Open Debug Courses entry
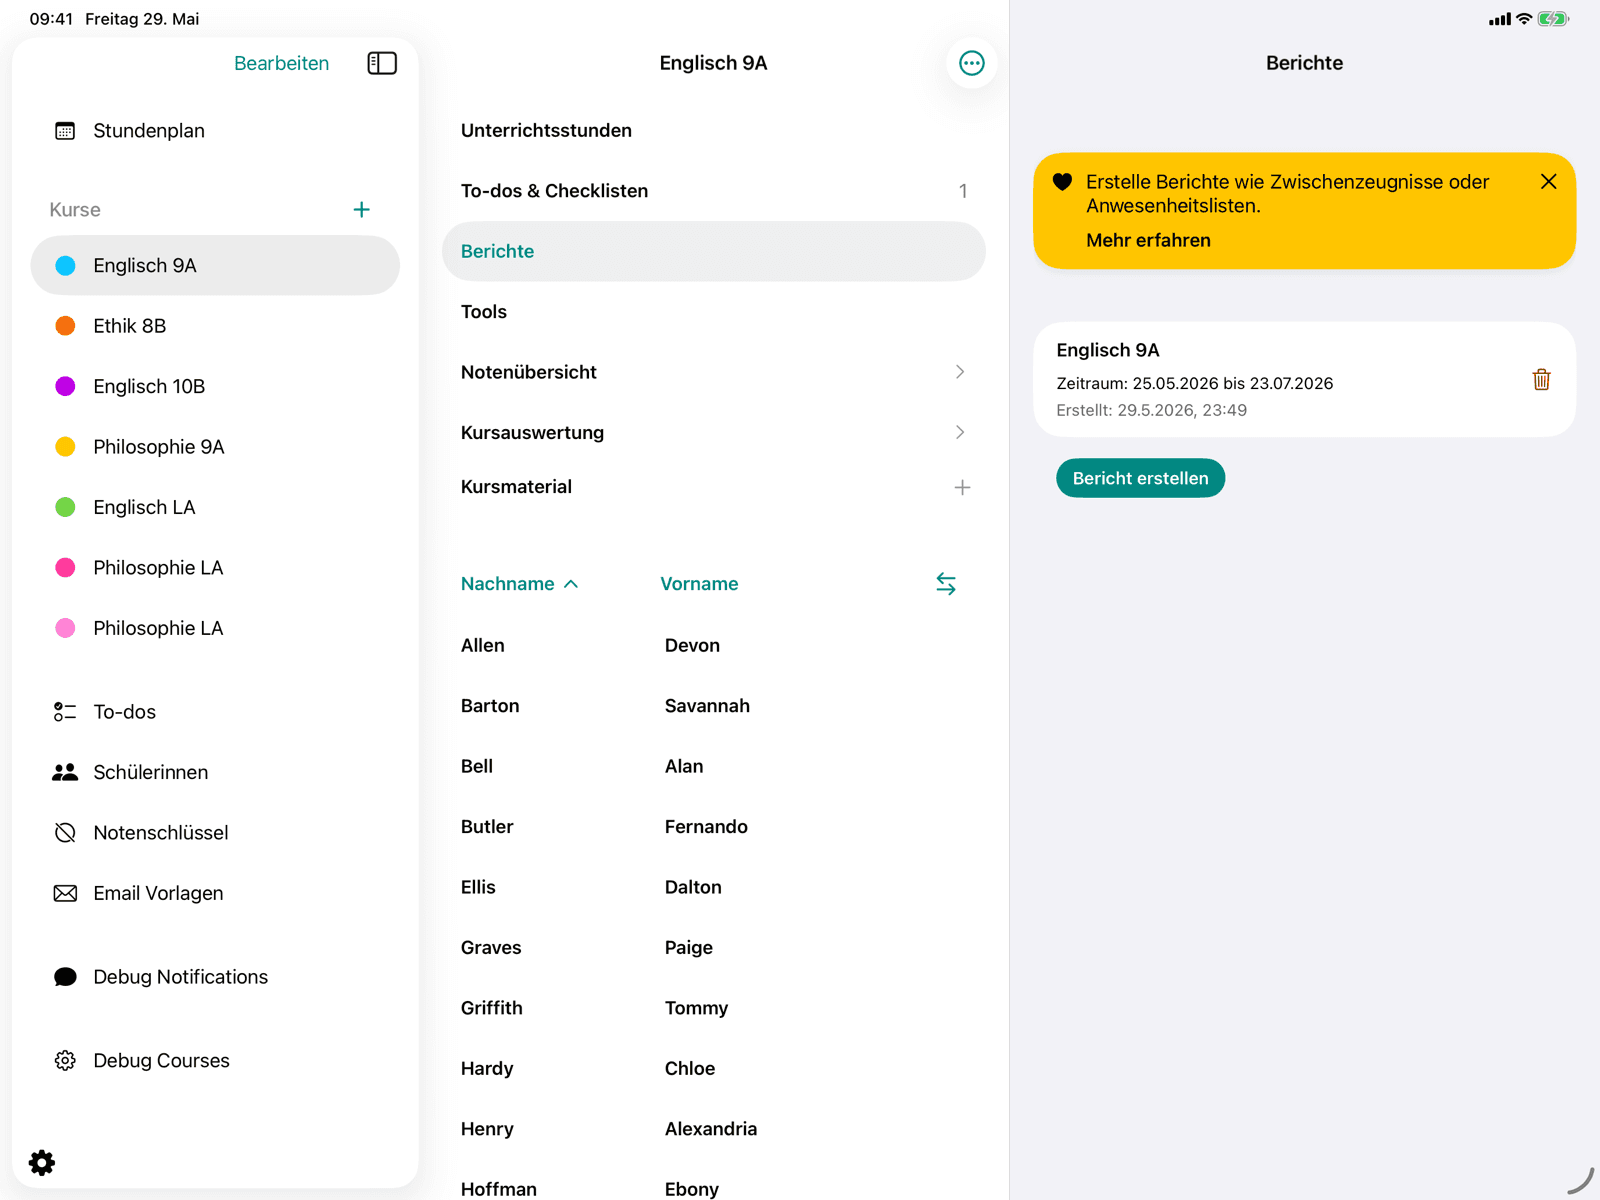Screen dimensions: 1600x1200 pyautogui.click(x=215, y=1061)
